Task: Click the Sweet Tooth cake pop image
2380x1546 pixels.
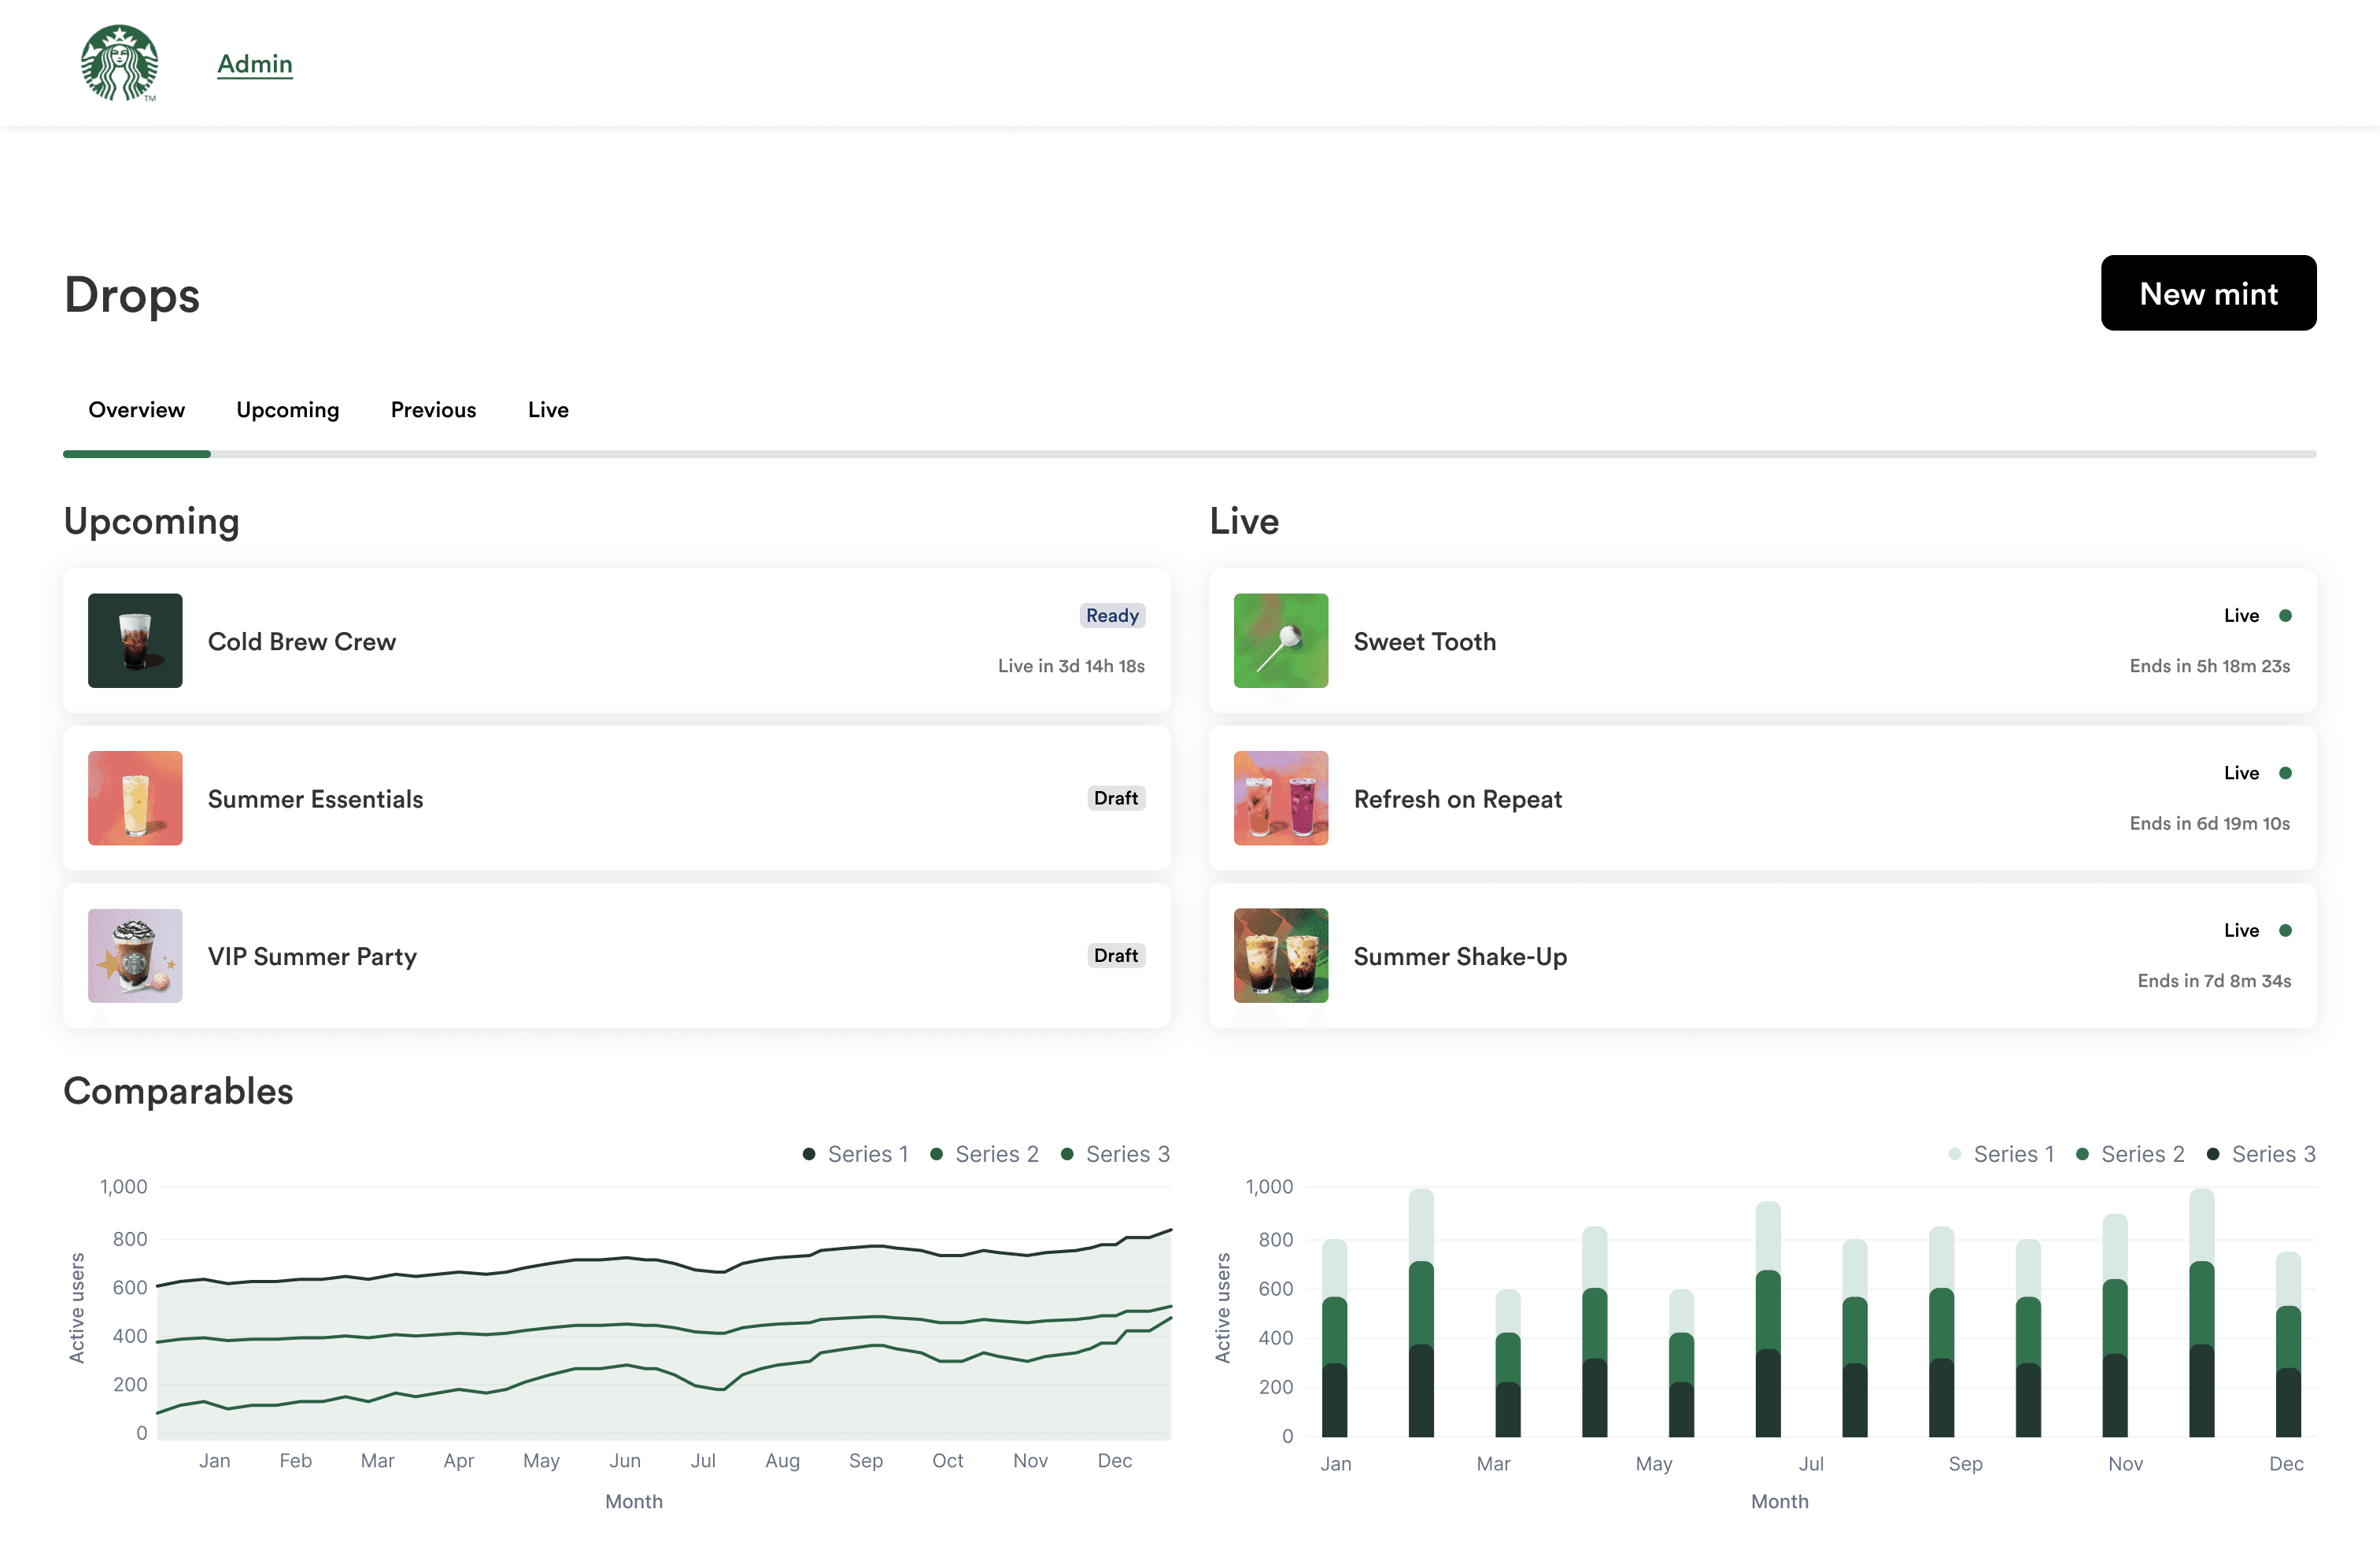Action: pyautogui.click(x=1280, y=640)
